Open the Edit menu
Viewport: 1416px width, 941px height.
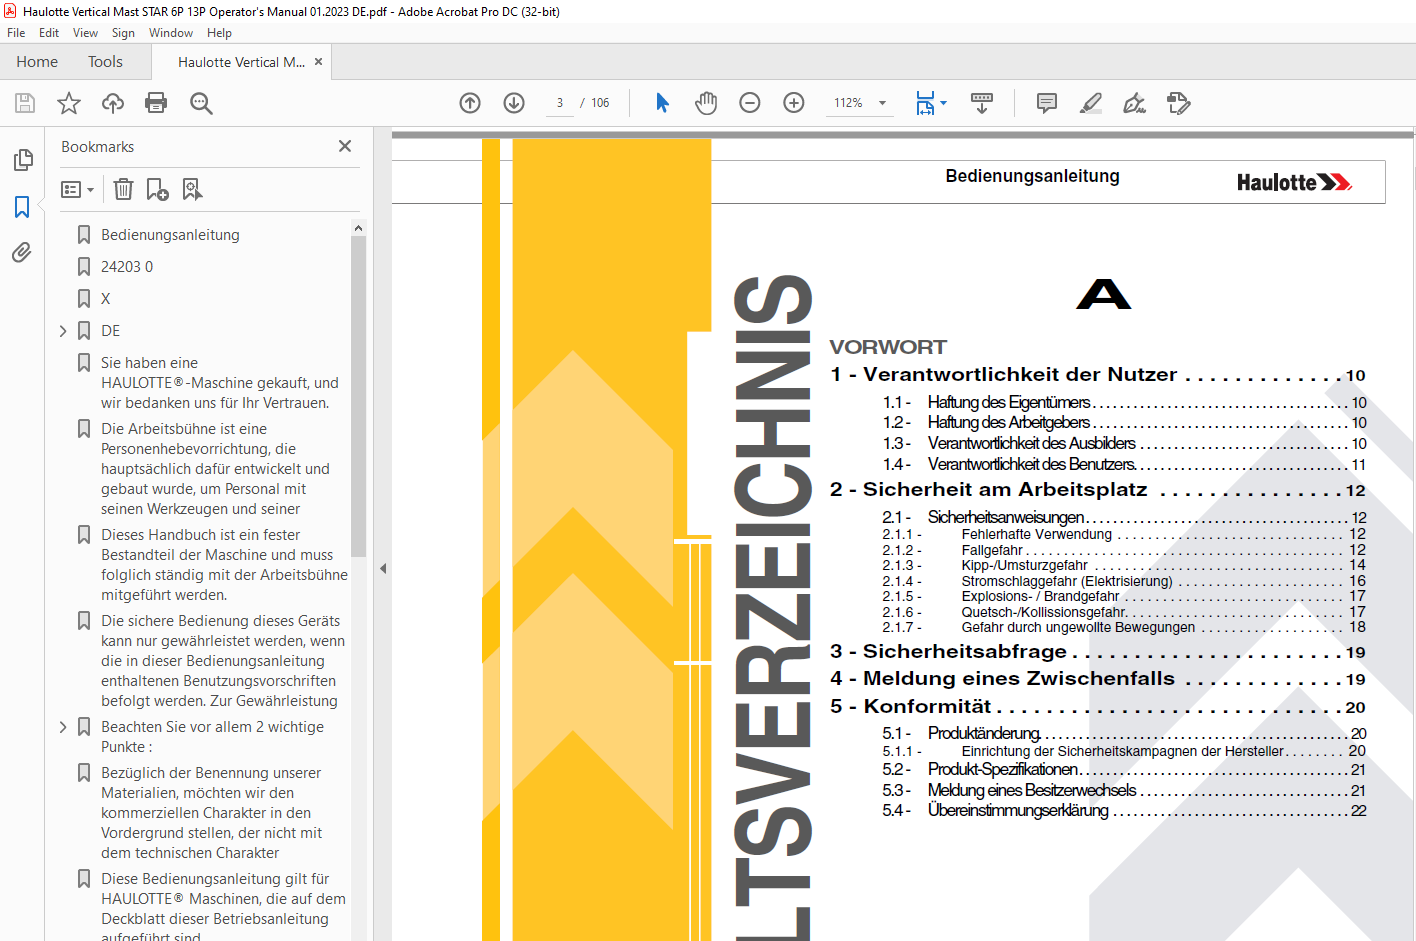click(x=49, y=33)
